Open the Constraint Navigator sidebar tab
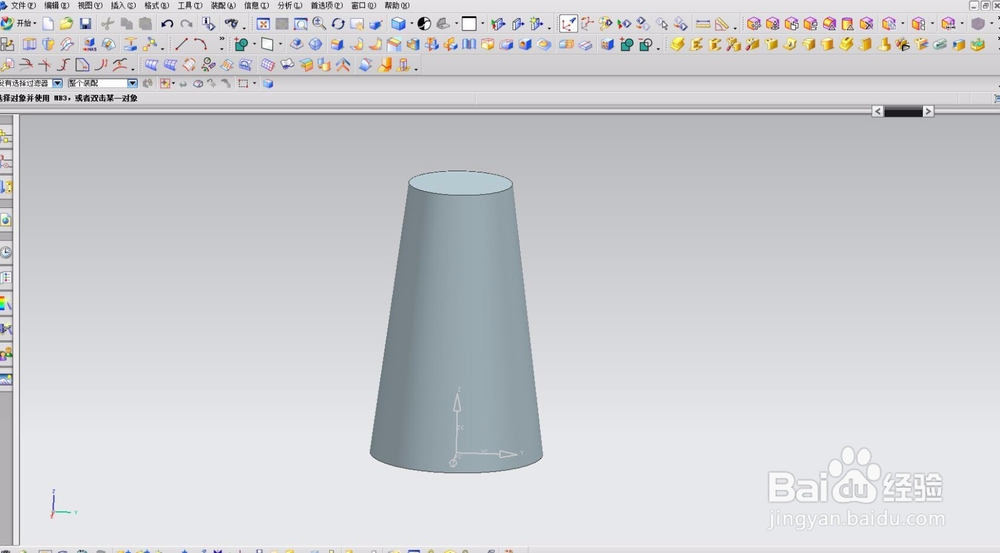Screen dimensions: 1000x553 click(x=6, y=162)
